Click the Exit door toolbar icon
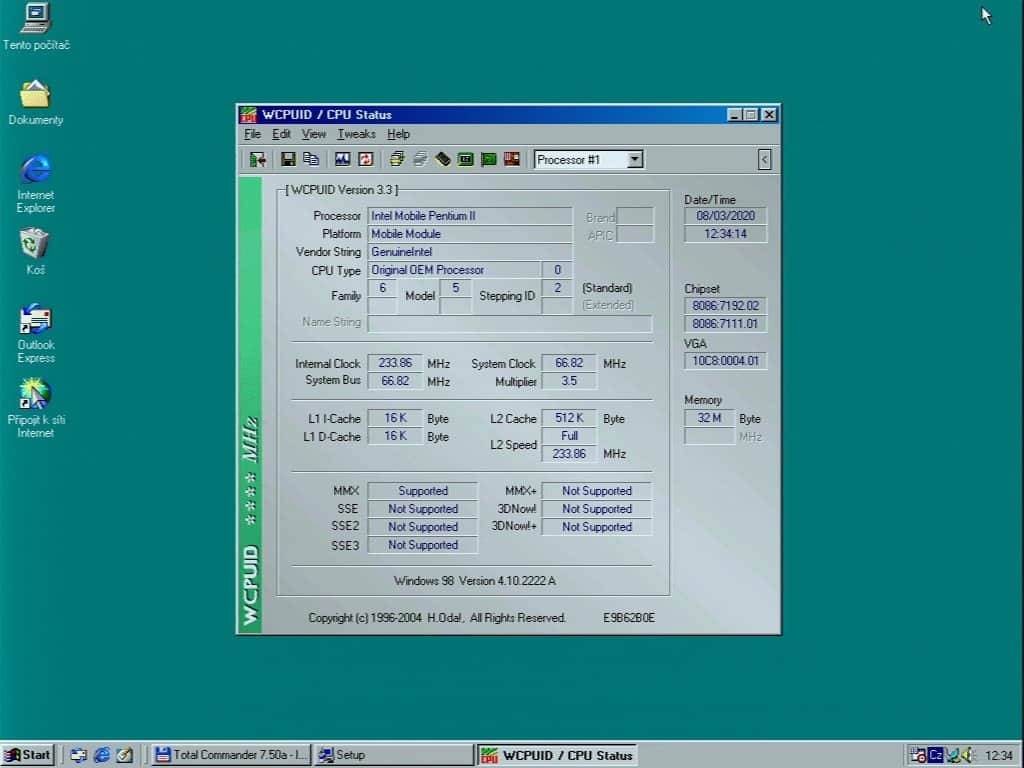 tap(257, 159)
